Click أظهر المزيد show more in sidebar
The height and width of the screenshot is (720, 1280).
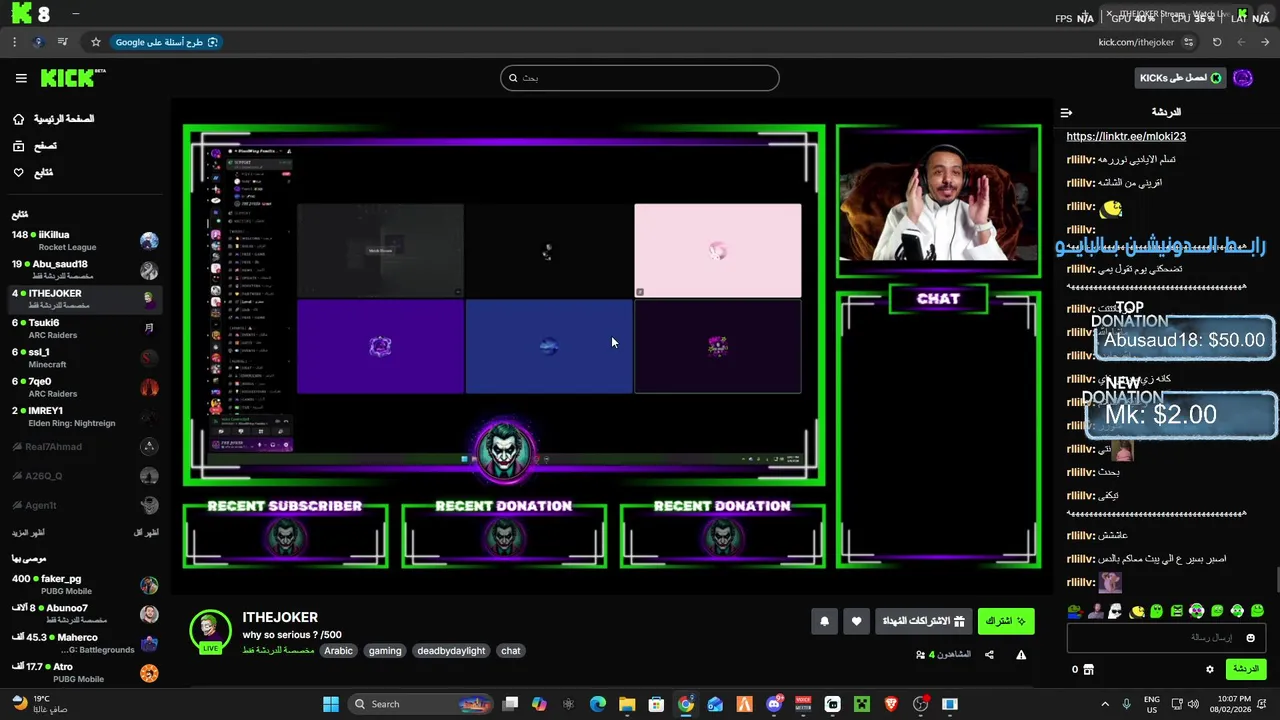28,533
